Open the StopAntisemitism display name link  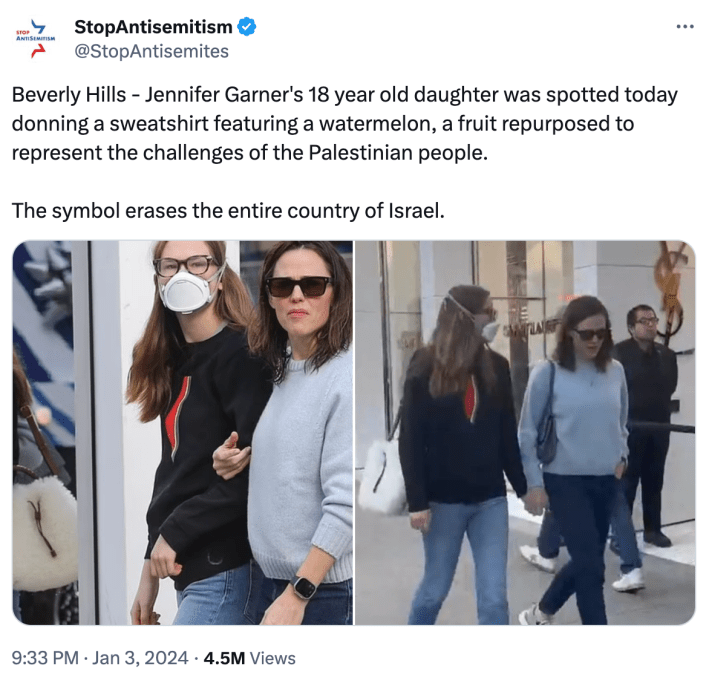[x=153, y=27]
